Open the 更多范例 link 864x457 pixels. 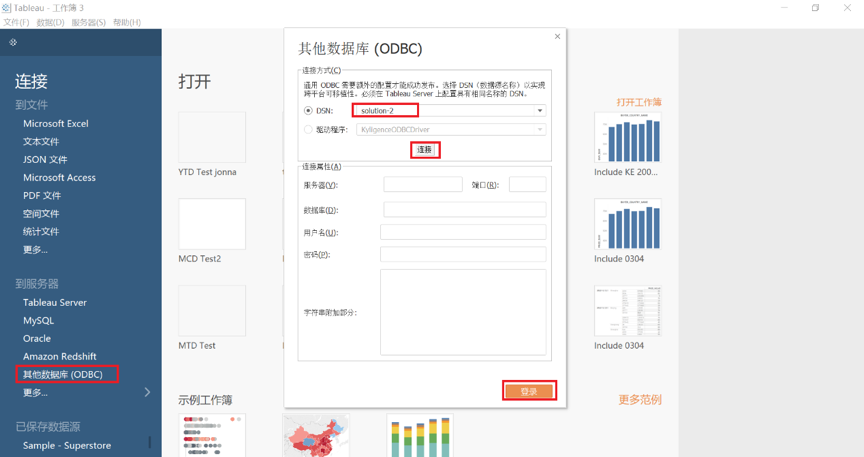tap(640, 400)
